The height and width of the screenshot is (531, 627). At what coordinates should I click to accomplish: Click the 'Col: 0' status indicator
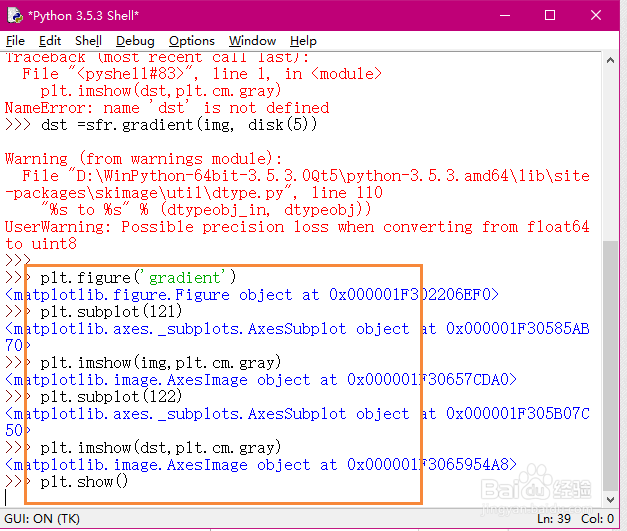tap(597, 519)
